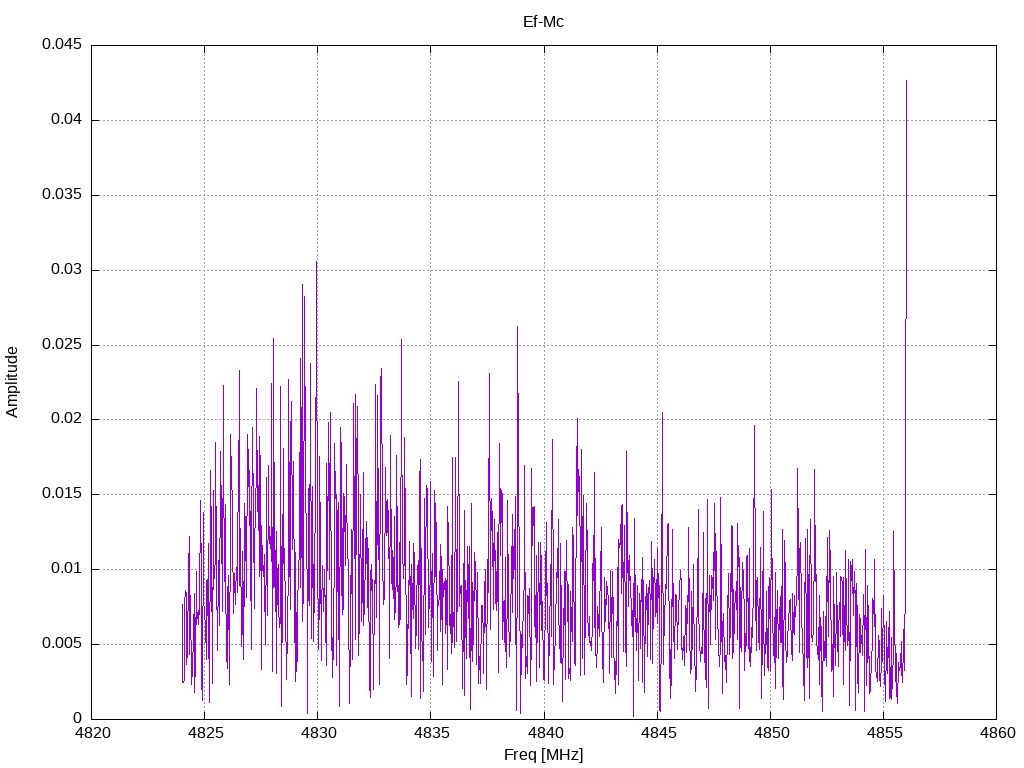Click the Amplitude y-axis label
The width and height of the screenshot is (1024, 768).
coord(12,382)
